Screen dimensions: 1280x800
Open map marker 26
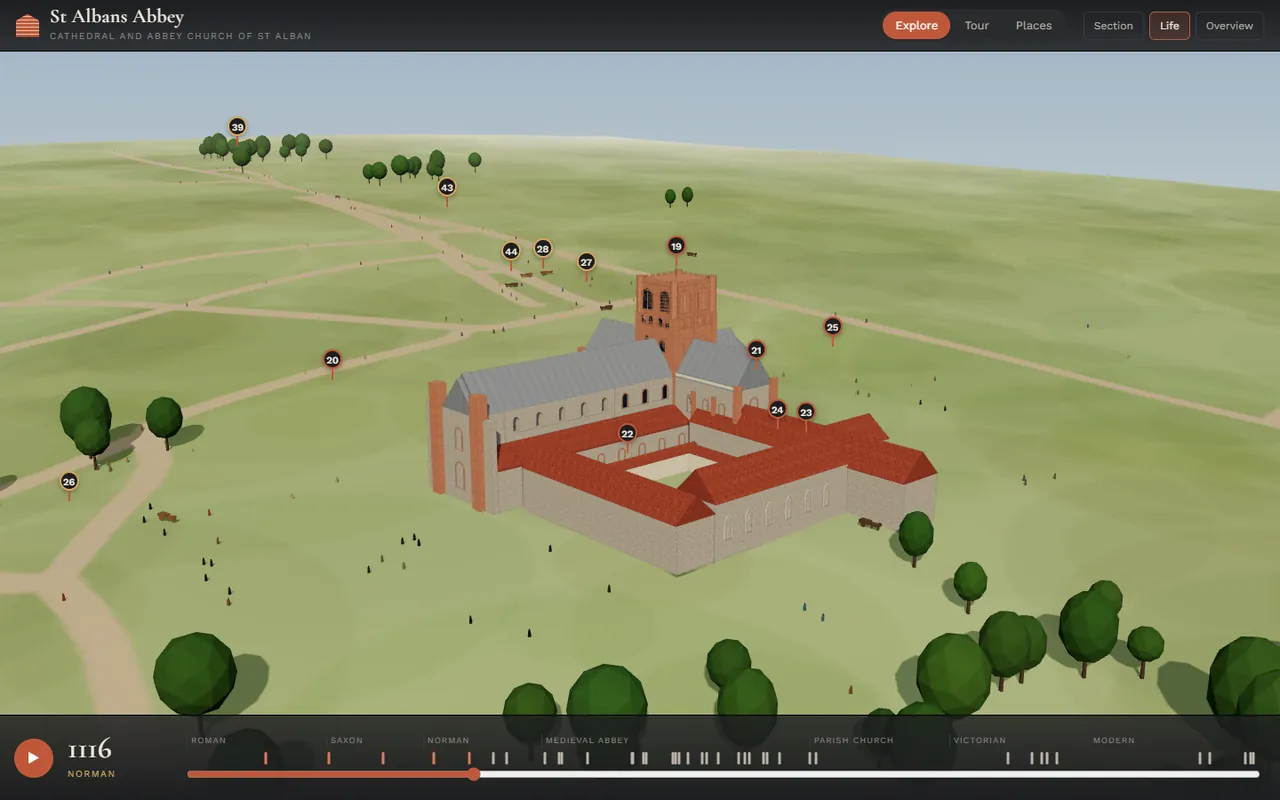click(x=69, y=482)
